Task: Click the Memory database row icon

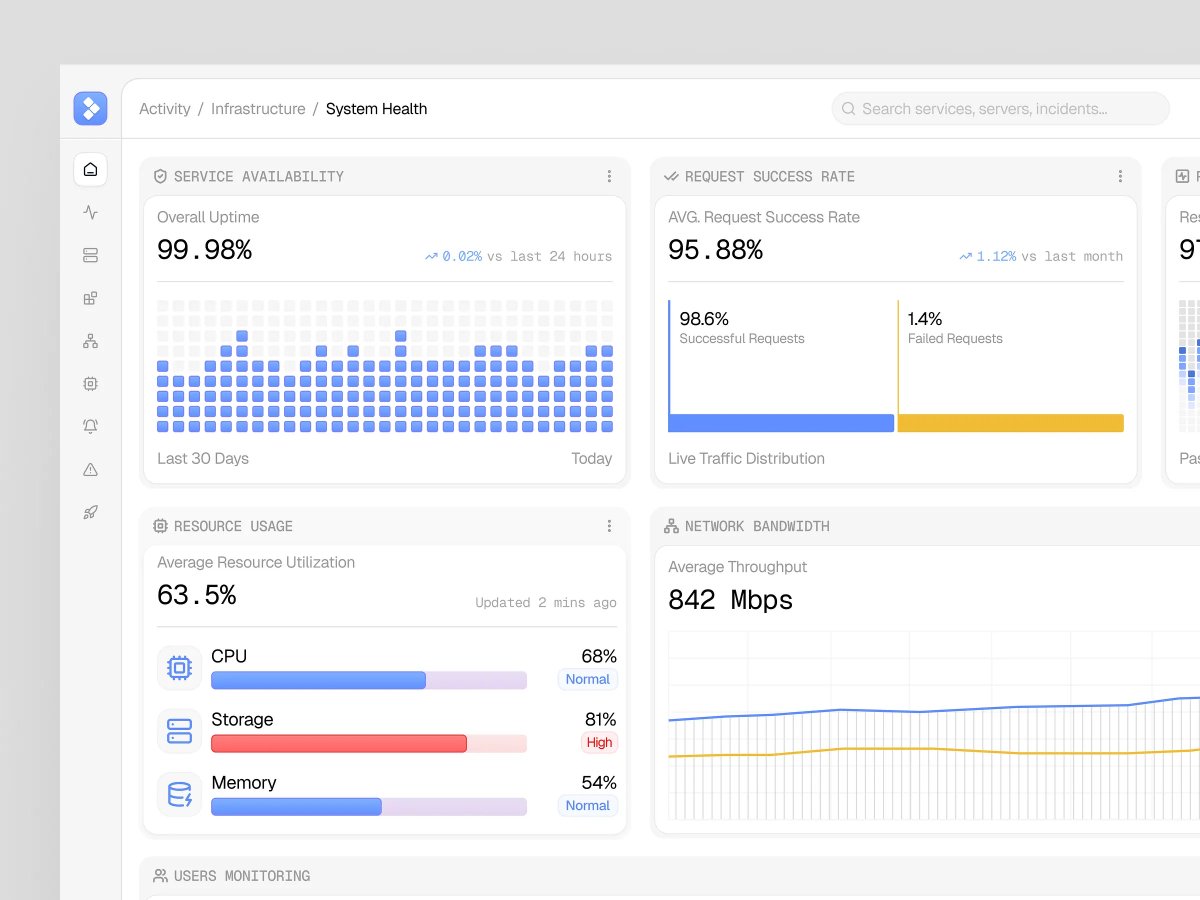Action: 179,794
